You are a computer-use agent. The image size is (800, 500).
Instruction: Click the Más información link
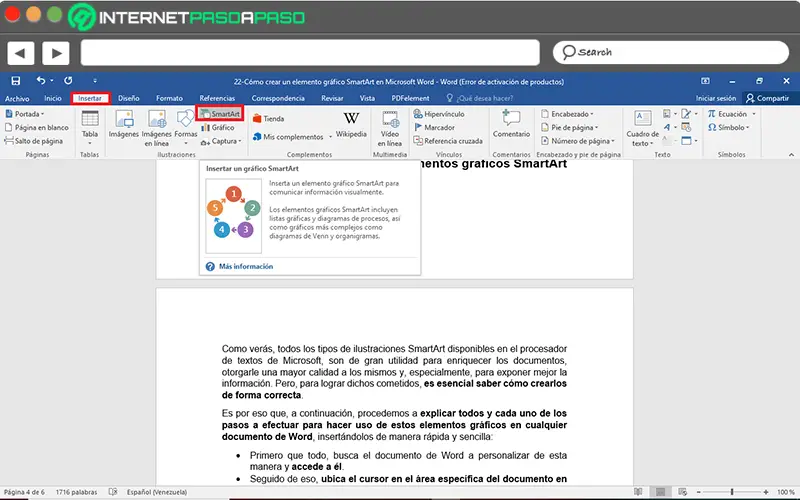[x=246, y=266]
